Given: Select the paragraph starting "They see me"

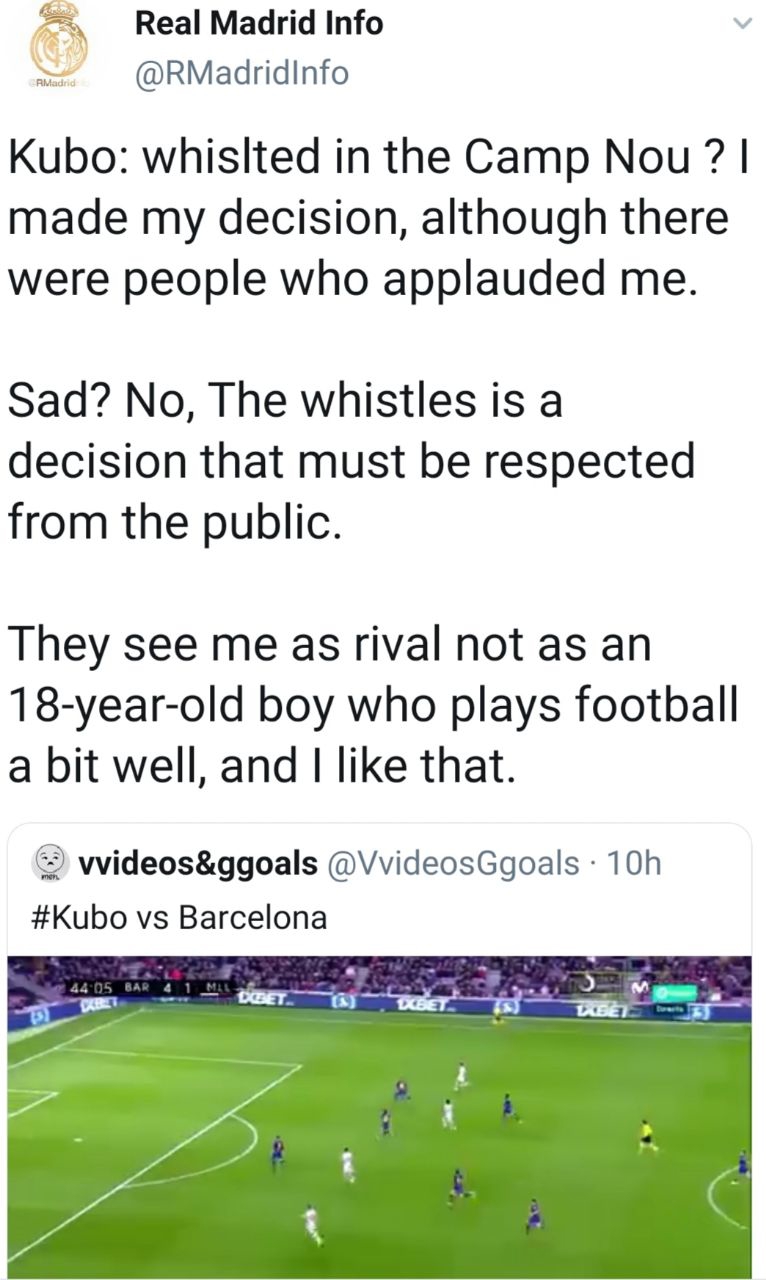Looking at the screenshot, I should (372, 705).
